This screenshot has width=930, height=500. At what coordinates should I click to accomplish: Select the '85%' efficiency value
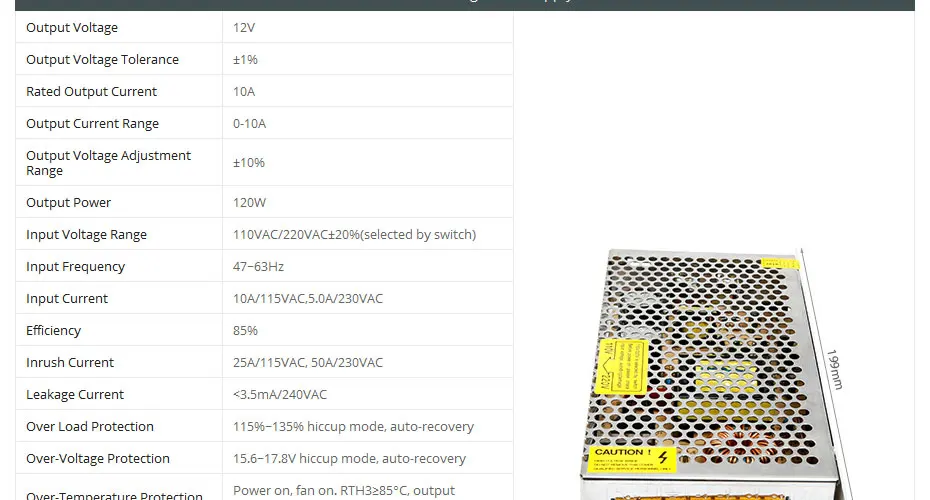pos(245,330)
